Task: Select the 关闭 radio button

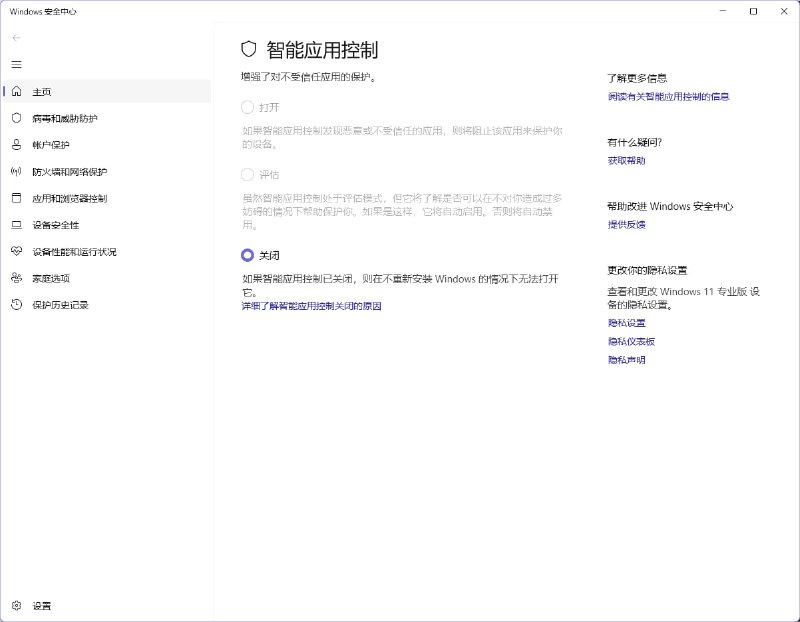Action: point(248,256)
